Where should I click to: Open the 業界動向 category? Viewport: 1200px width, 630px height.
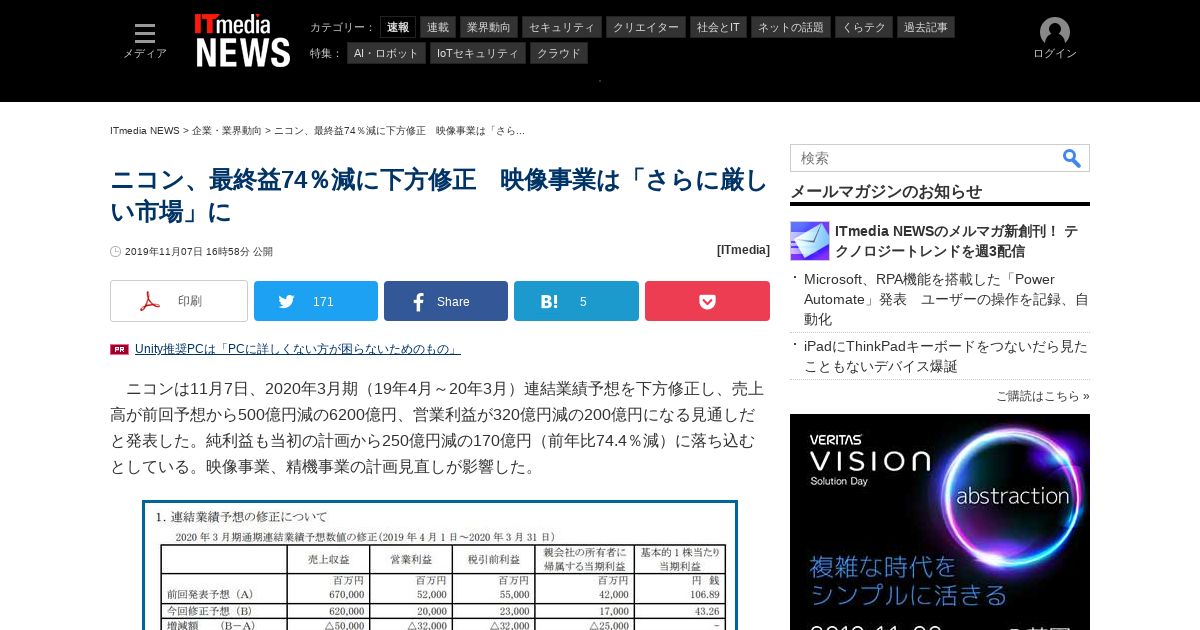pos(488,27)
